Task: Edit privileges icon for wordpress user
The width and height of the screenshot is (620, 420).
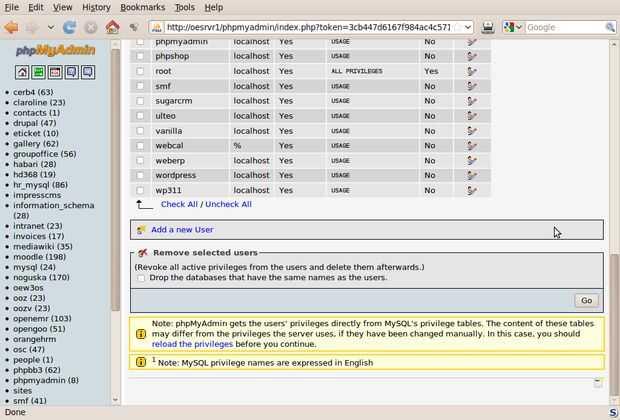Action: [471, 175]
